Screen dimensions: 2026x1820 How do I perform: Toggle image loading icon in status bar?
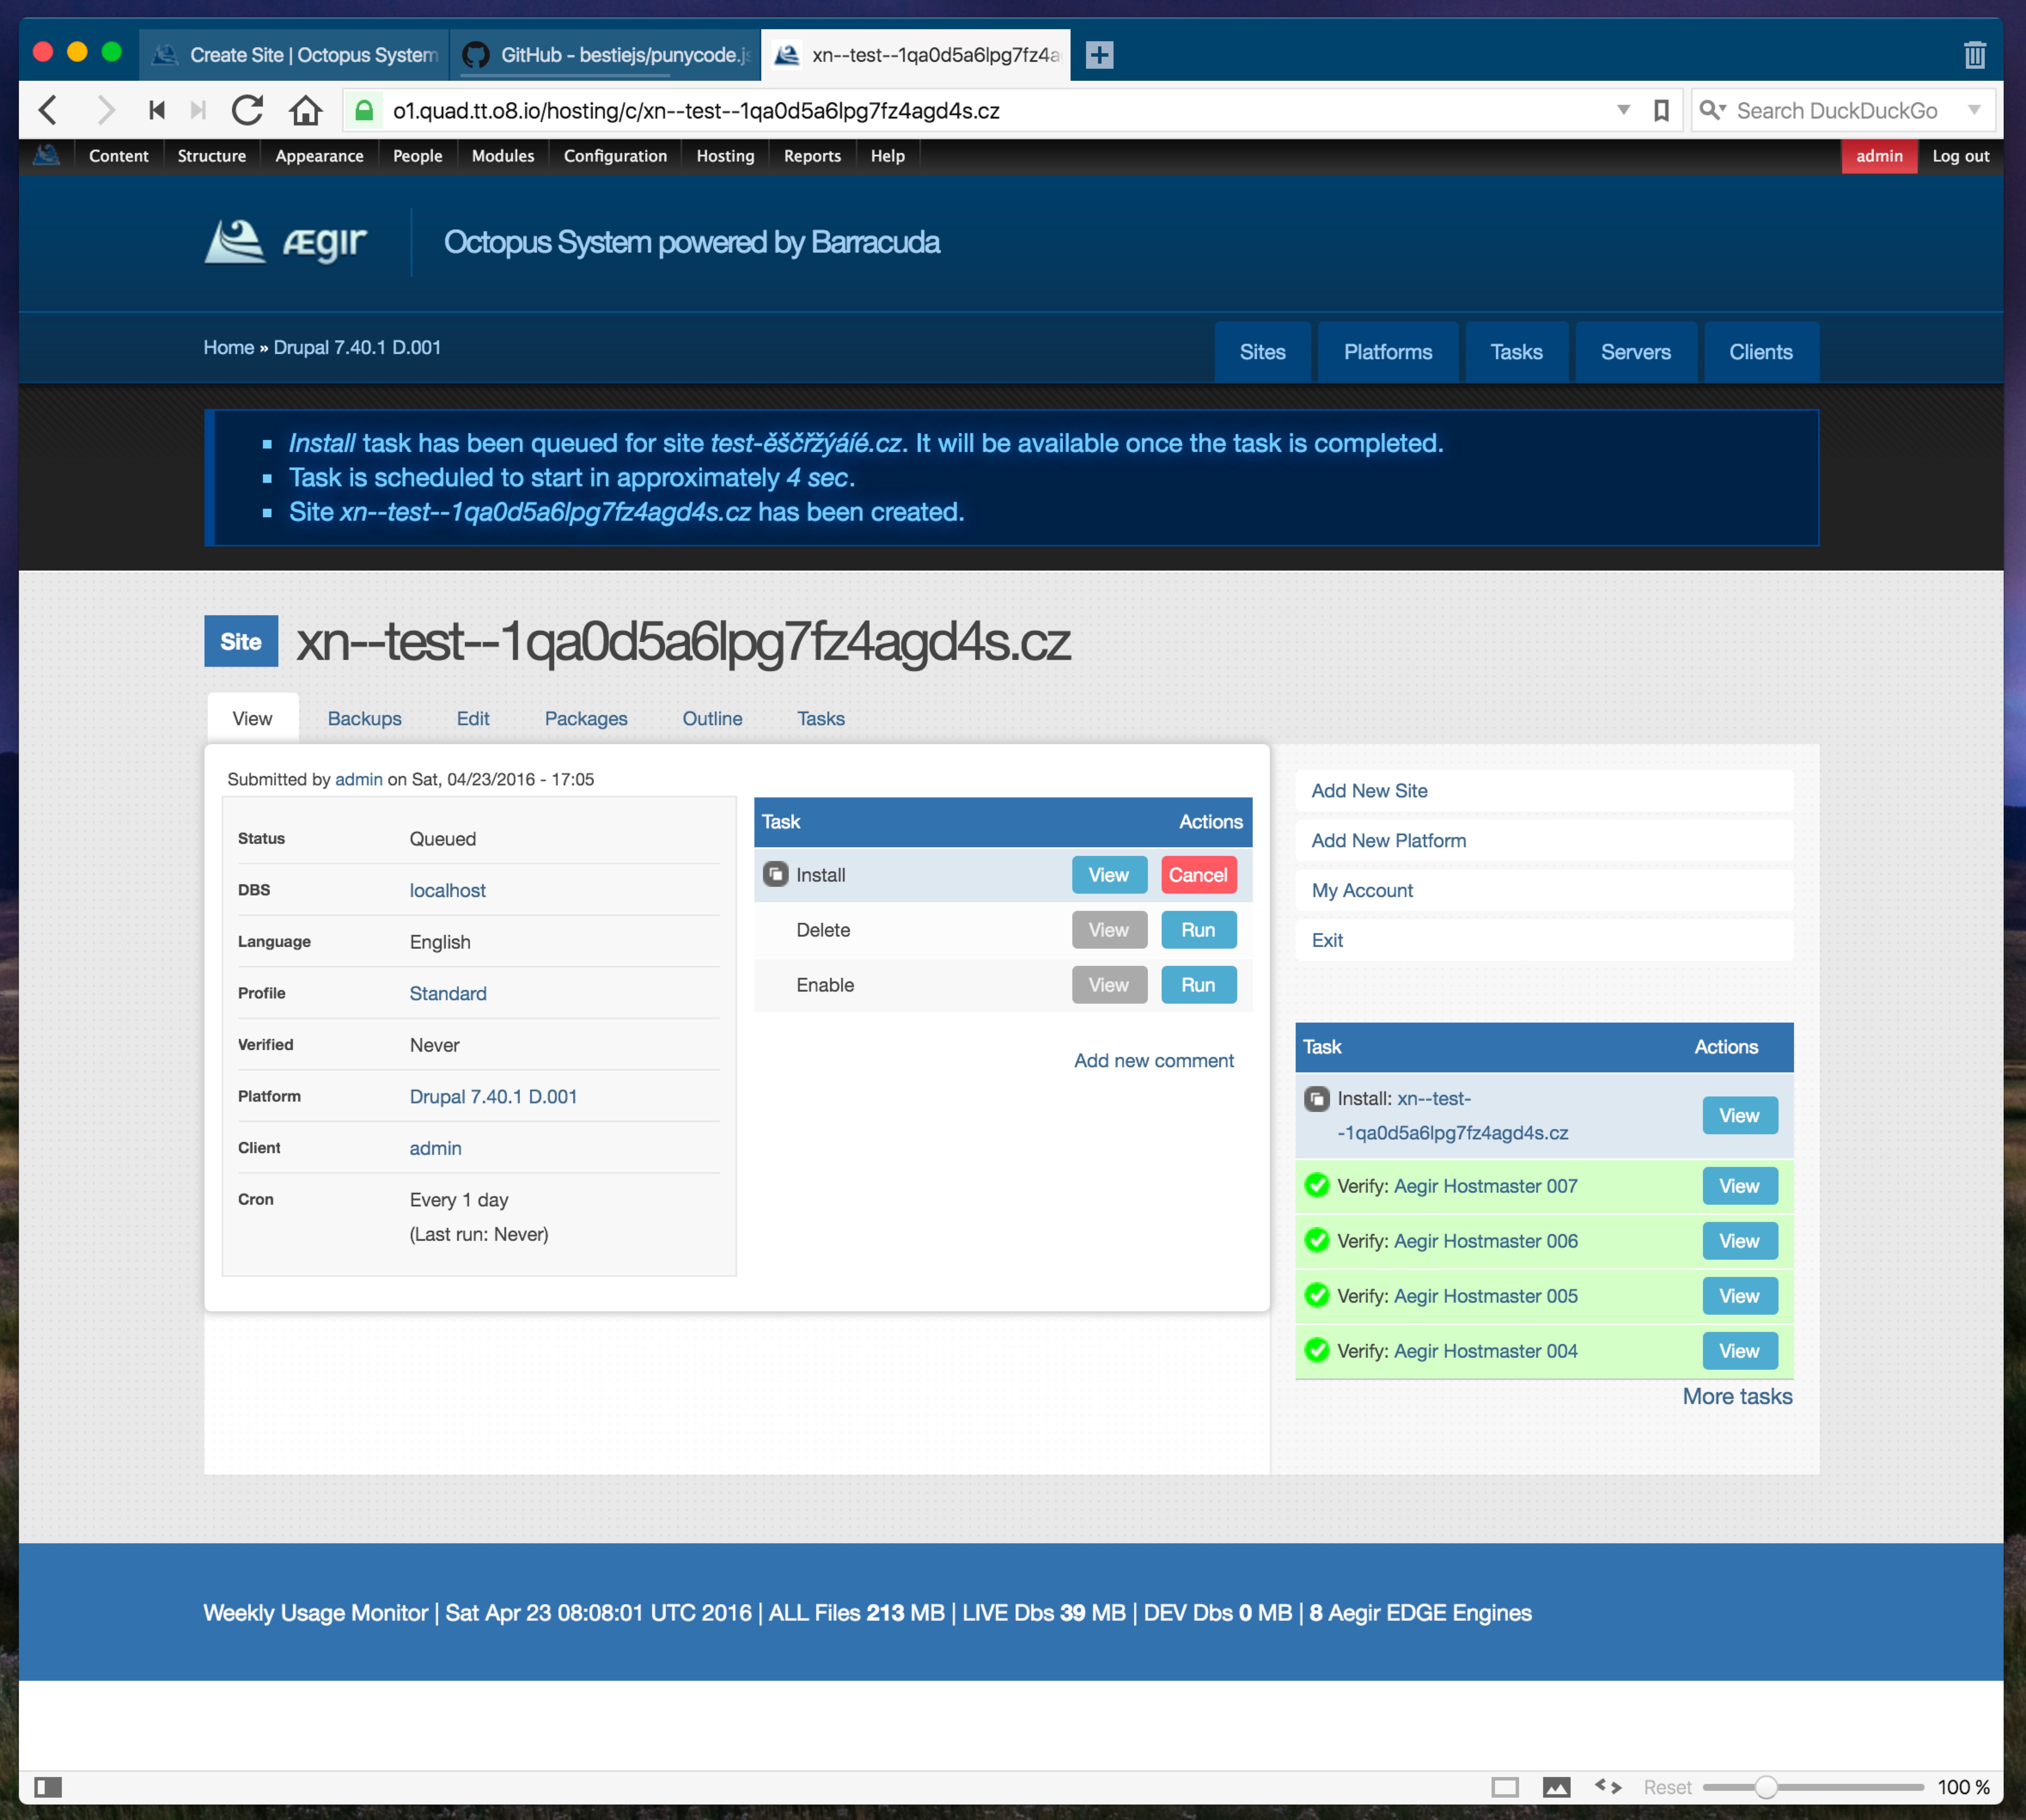(x=1556, y=1787)
